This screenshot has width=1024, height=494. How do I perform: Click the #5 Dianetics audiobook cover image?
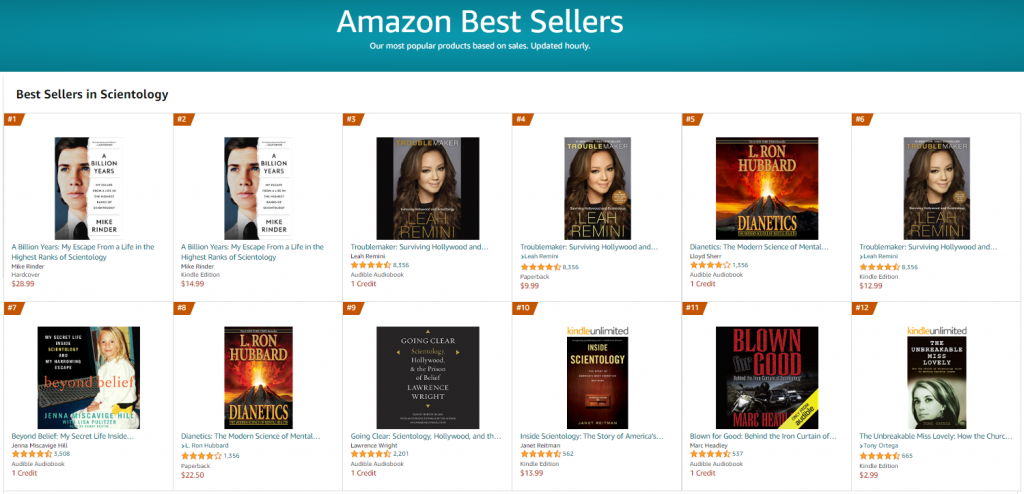(767, 188)
